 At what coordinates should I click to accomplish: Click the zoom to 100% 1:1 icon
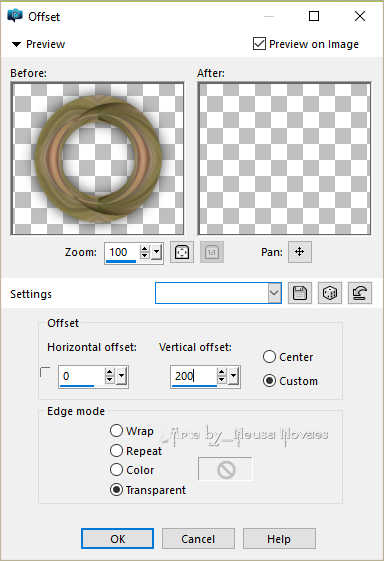(x=212, y=252)
